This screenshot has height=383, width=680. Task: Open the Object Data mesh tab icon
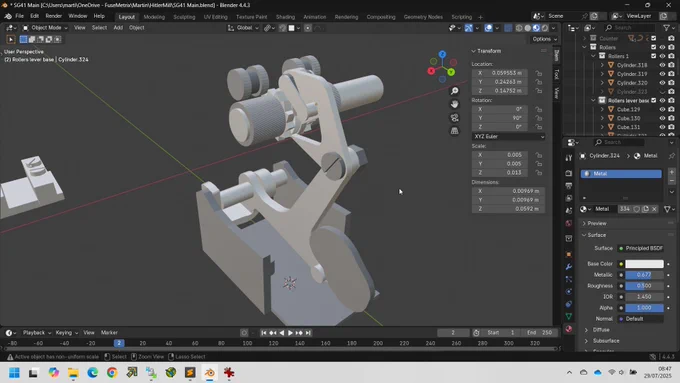569,316
